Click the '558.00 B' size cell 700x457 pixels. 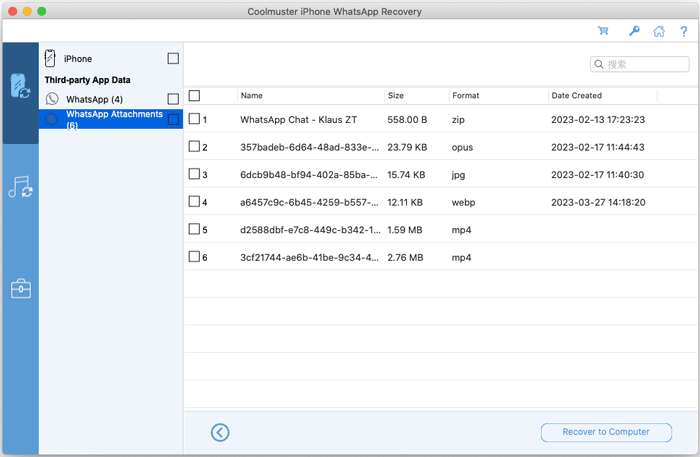[x=407, y=120]
